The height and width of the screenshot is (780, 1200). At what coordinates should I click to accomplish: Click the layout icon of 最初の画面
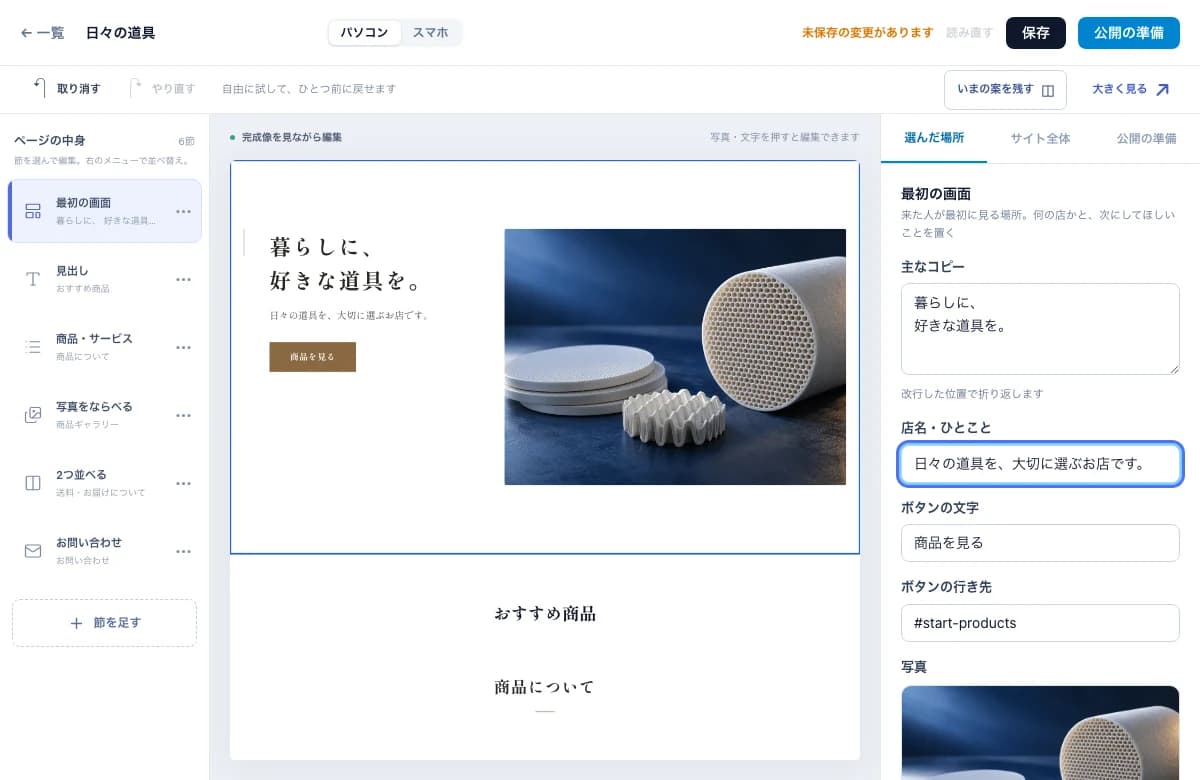[33, 211]
